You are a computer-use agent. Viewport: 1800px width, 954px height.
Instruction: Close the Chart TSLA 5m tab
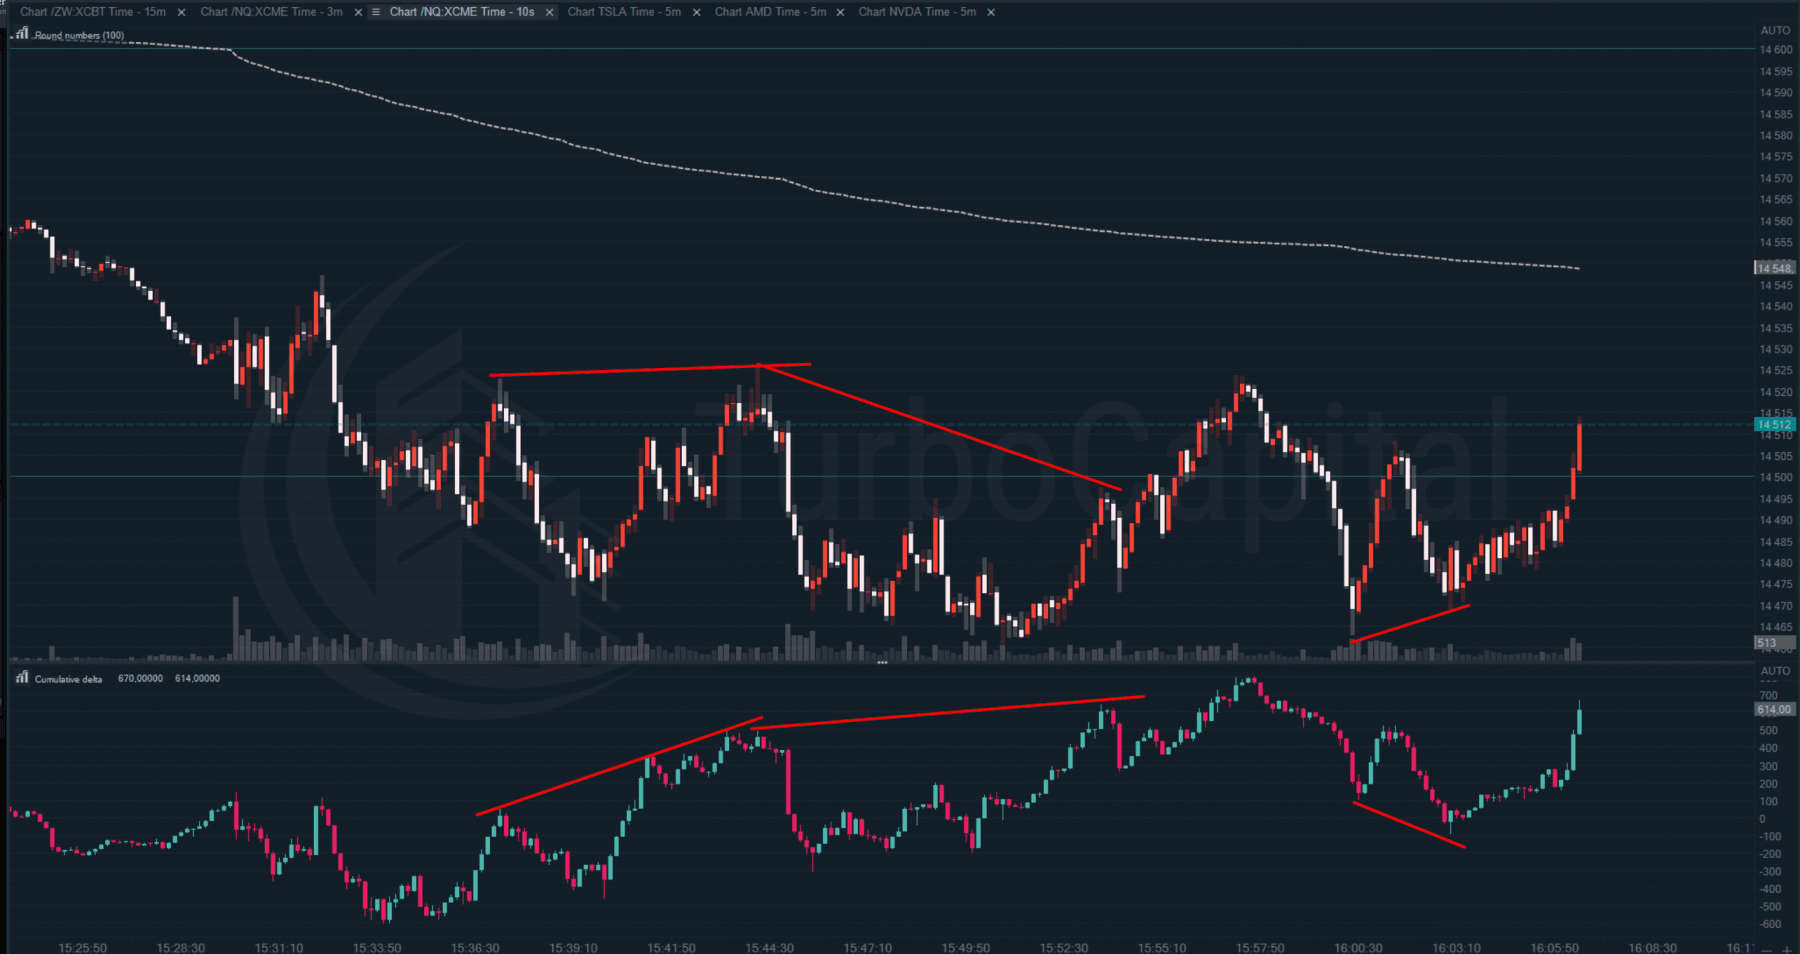tap(697, 12)
